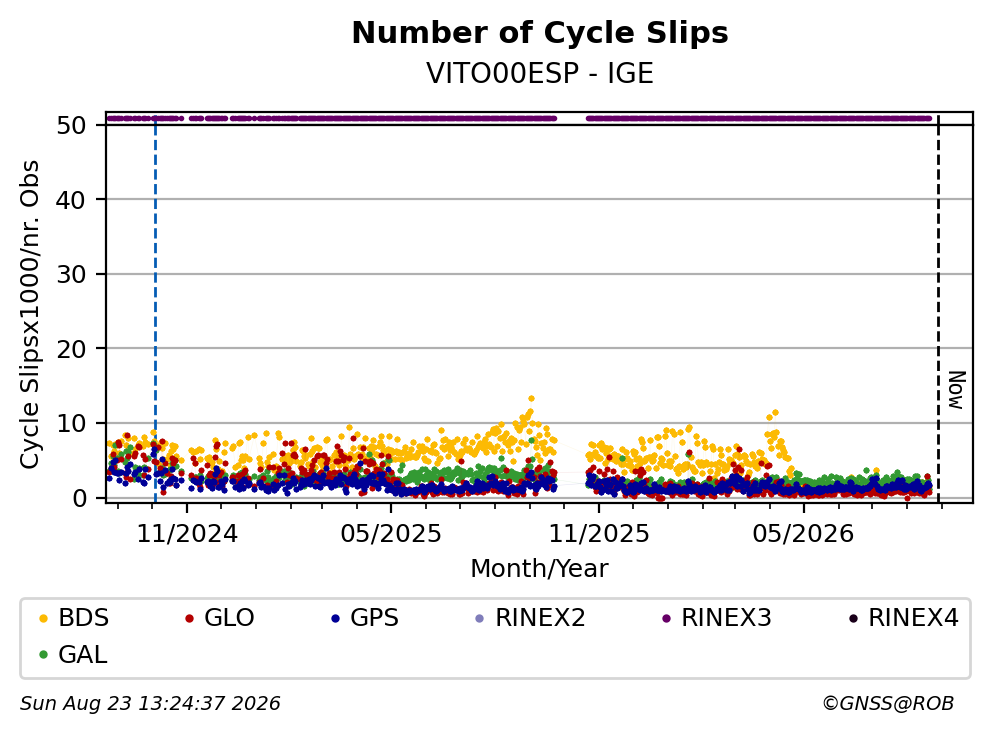This screenshot has width=993, height=734.
Task: Click the 11/2025 x-axis label
Action: (x=598, y=534)
